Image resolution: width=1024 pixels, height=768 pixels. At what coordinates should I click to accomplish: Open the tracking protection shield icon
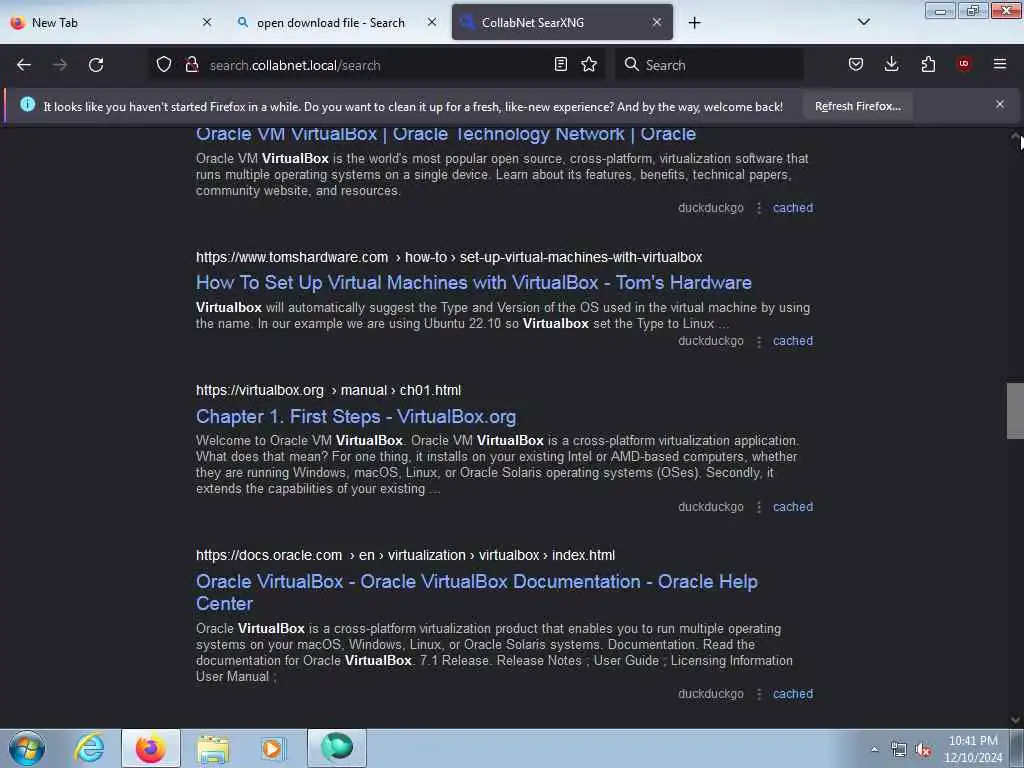point(164,65)
